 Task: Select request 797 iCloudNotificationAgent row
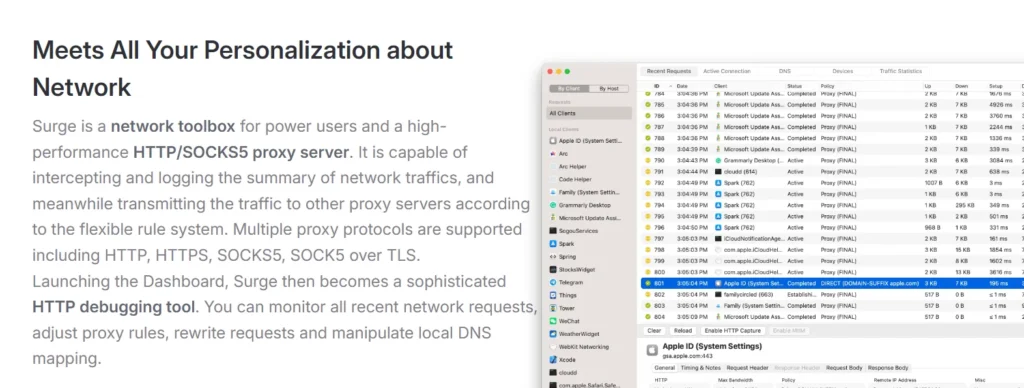pyautogui.click(x=832, y=239)
